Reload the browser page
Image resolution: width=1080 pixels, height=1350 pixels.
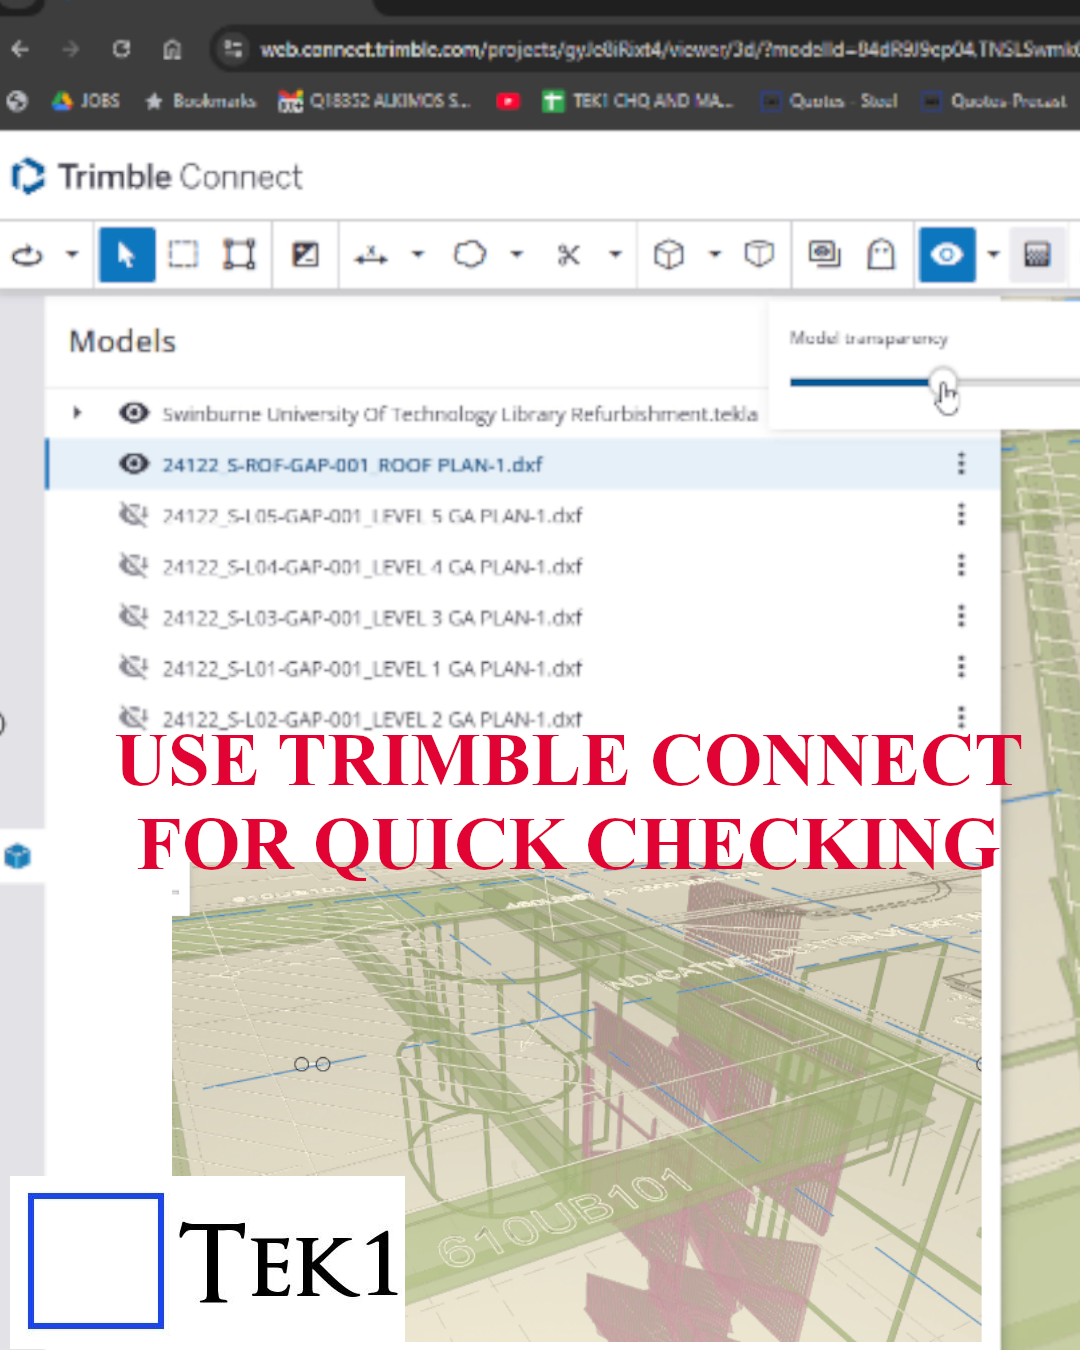point(121,48)
